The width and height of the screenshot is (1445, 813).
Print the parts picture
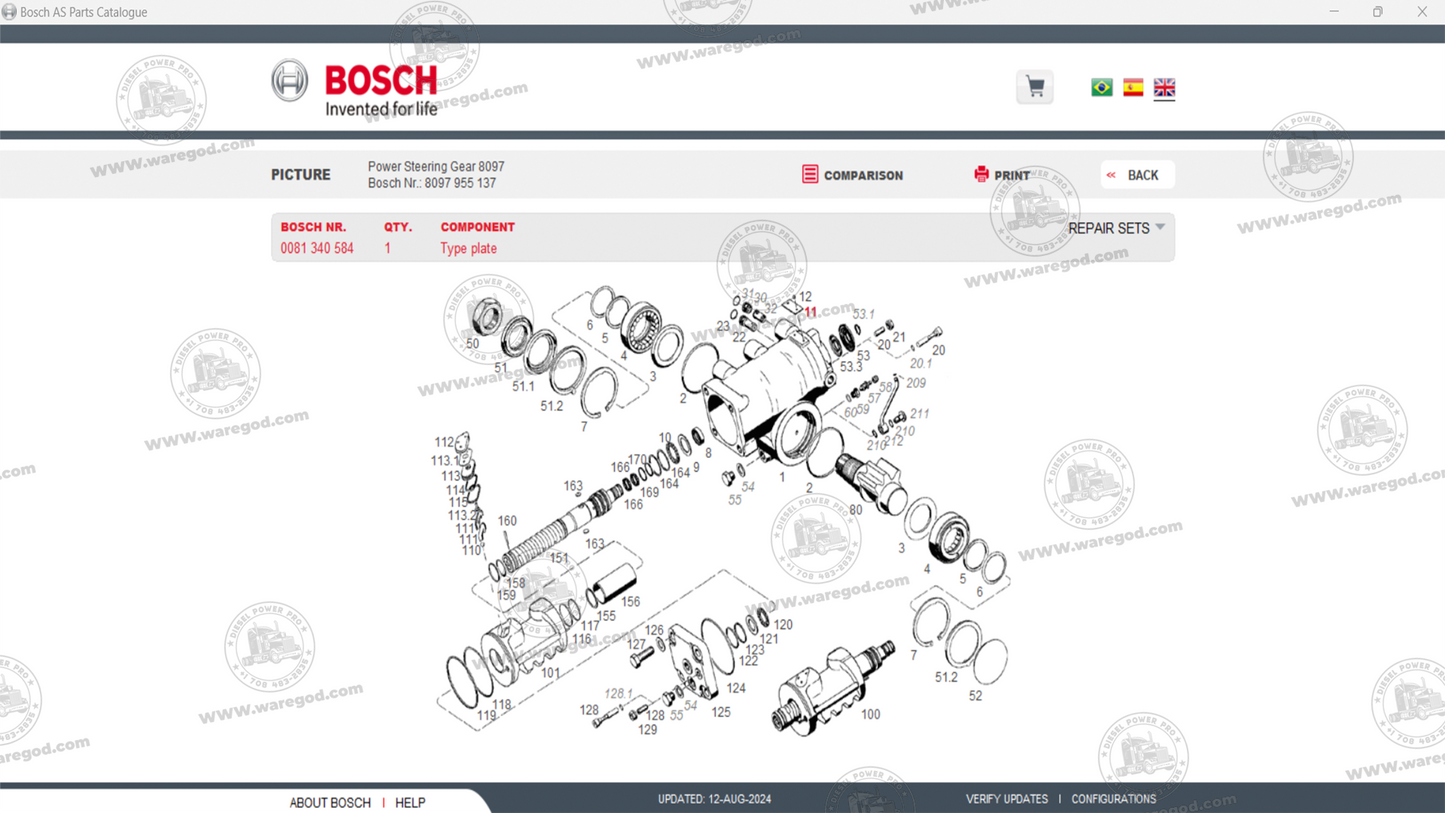1002,175
